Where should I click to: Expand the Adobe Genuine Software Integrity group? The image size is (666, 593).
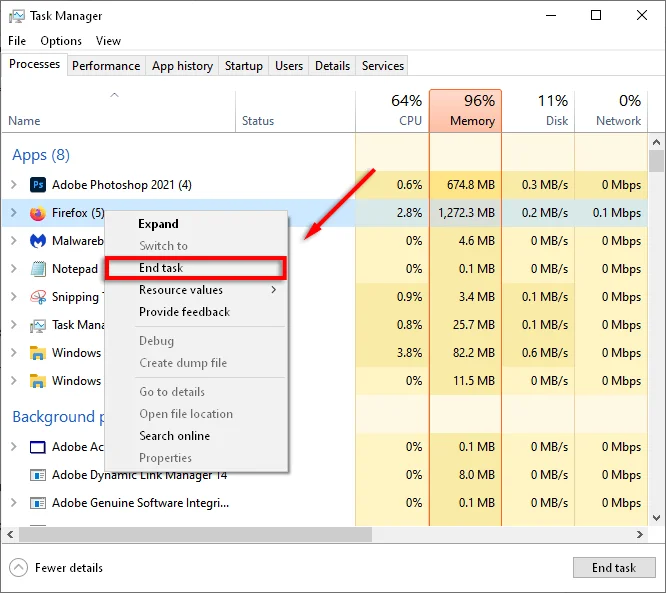tap(14, 503)
